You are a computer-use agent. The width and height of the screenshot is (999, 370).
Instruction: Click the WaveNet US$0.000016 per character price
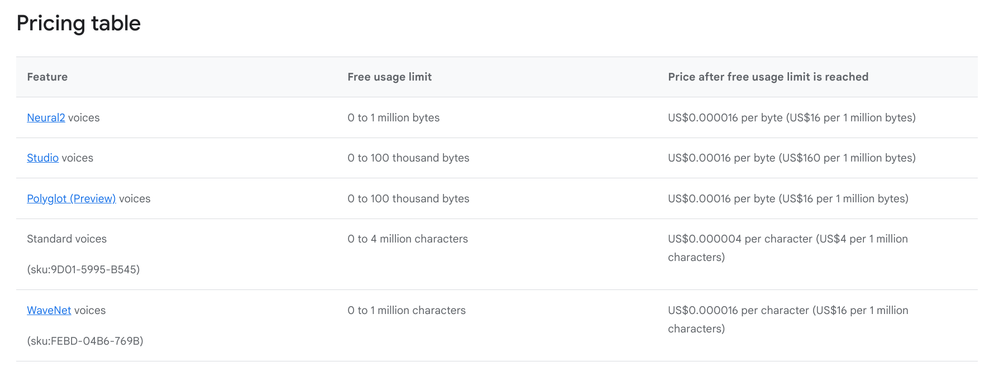[x=788, y=320]
